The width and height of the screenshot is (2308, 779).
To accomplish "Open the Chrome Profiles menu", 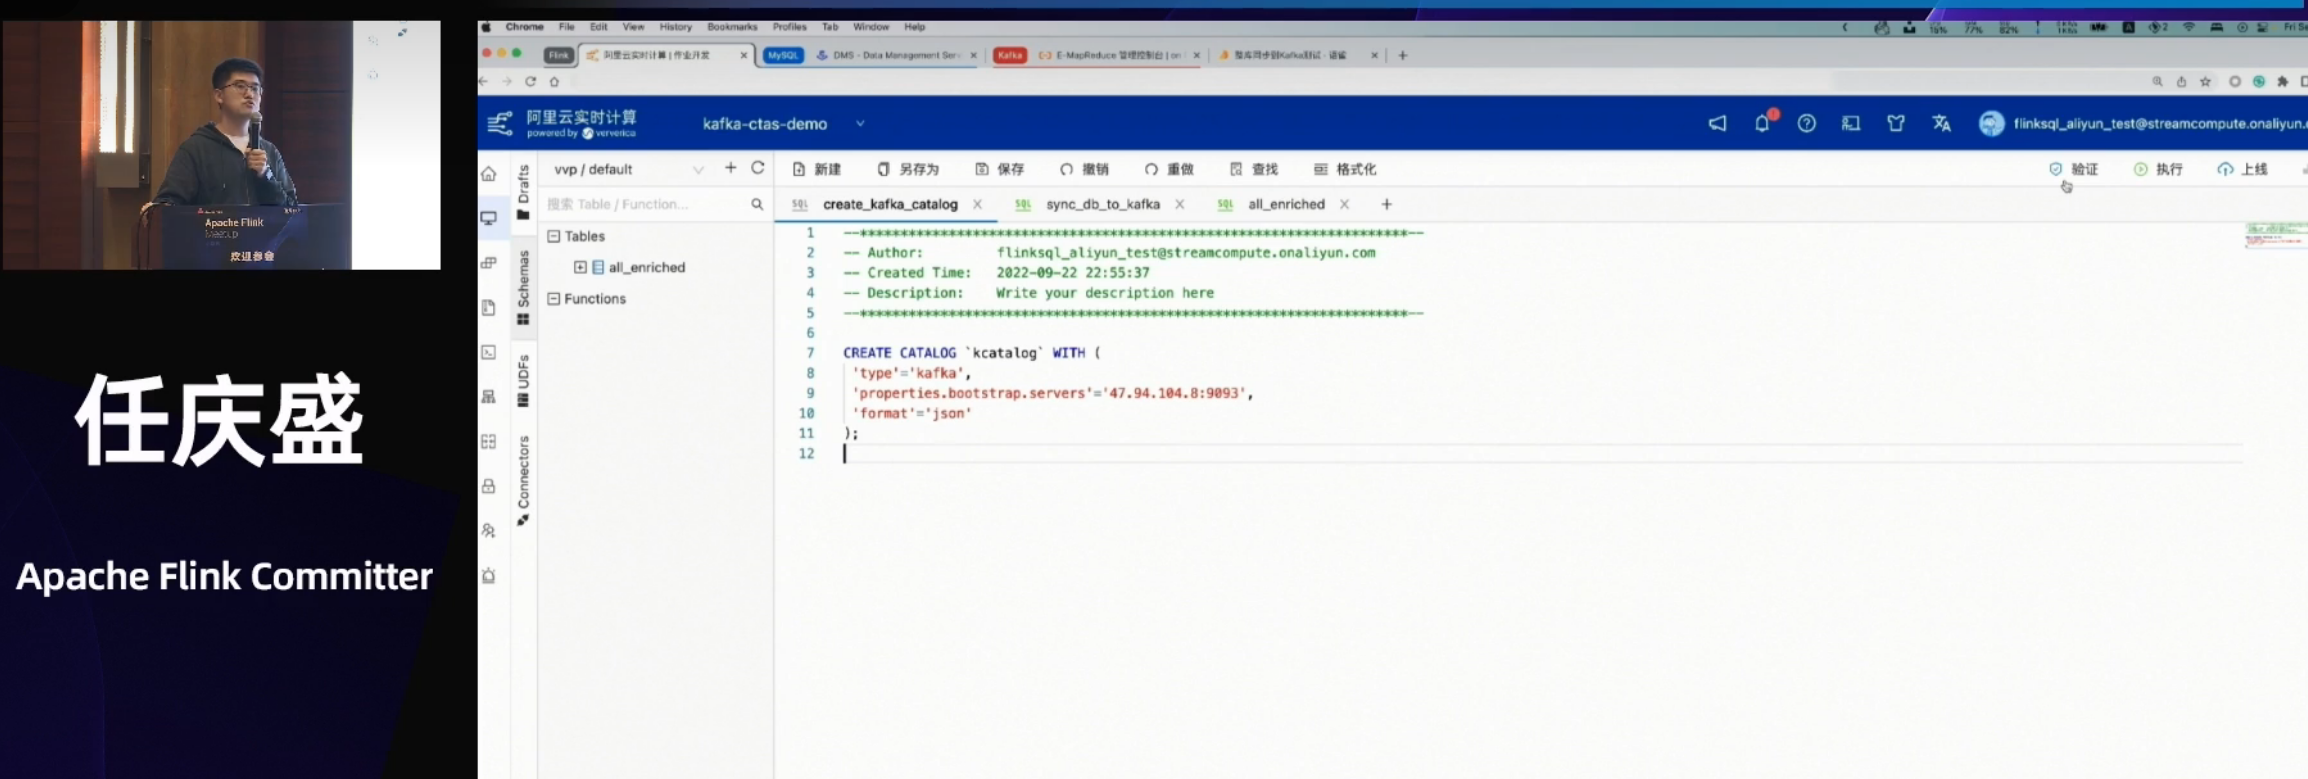I will tap(789, 27).
